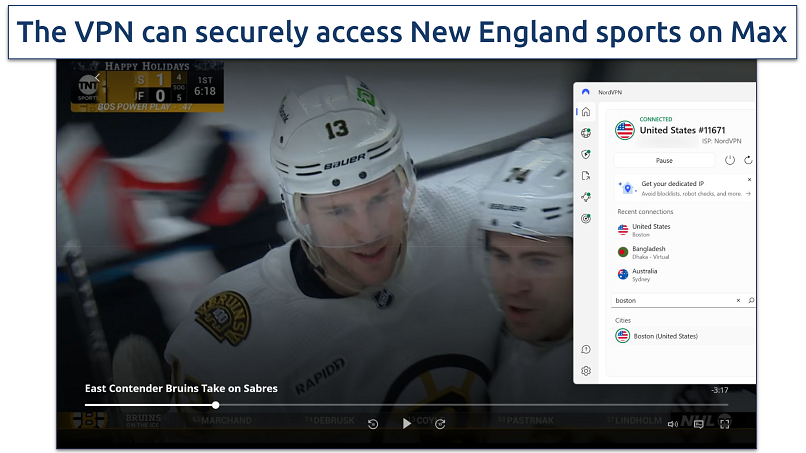Open the globe servers icon in NordVPN sidebar
806x453 pixels.
pos(585,133)
